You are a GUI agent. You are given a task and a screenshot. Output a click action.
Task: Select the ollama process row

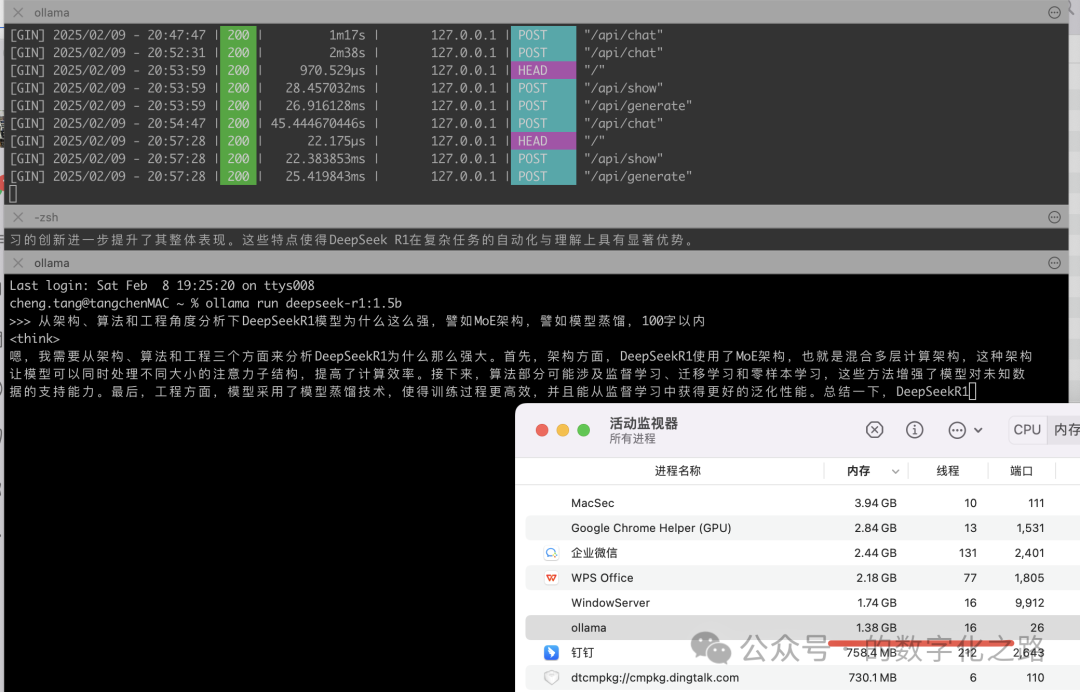[700, 628]
